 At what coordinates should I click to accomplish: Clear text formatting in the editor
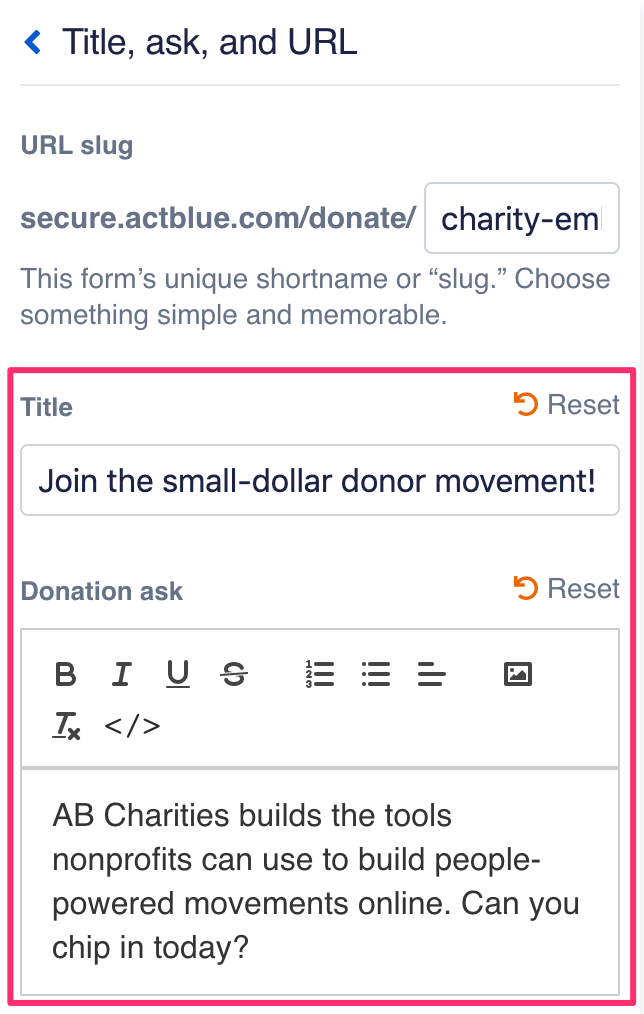[x=67, y=725]
